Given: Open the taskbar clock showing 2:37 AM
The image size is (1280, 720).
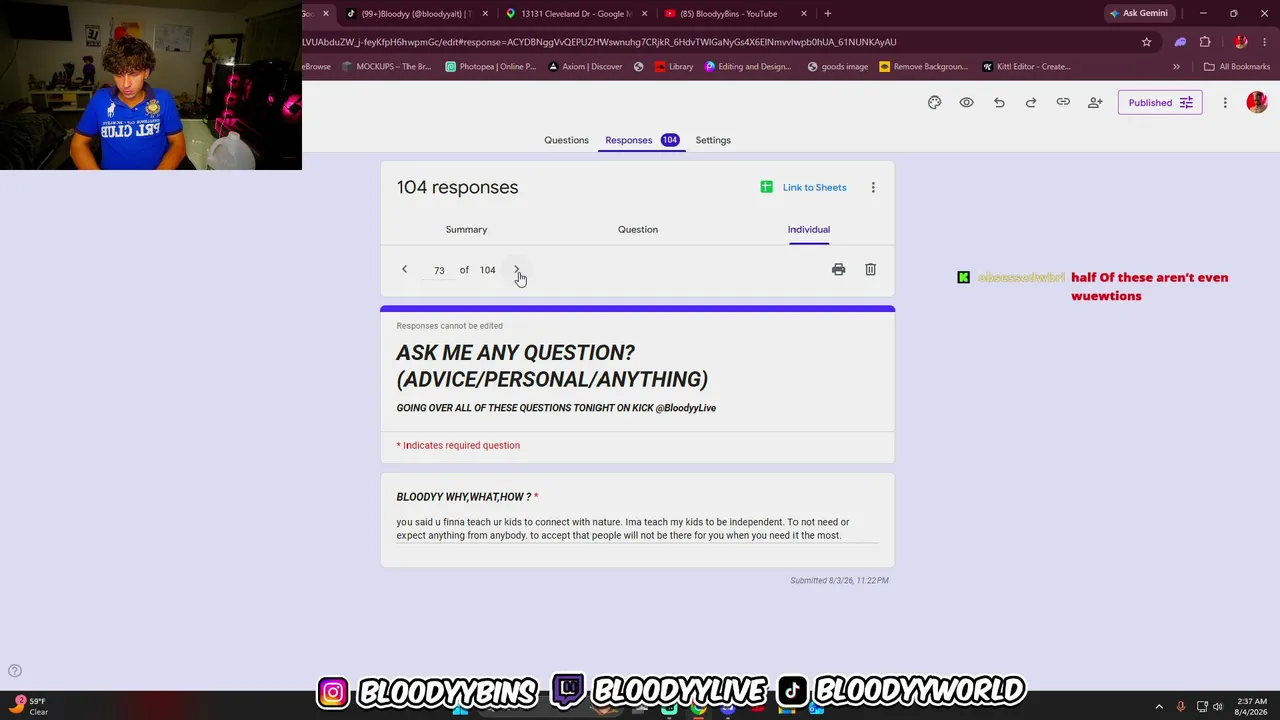Looking at the screenshot, I should [1251, 706].
